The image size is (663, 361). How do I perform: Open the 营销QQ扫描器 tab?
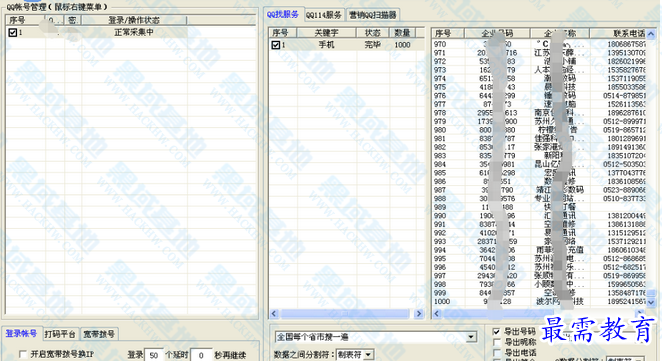(373, 15)
